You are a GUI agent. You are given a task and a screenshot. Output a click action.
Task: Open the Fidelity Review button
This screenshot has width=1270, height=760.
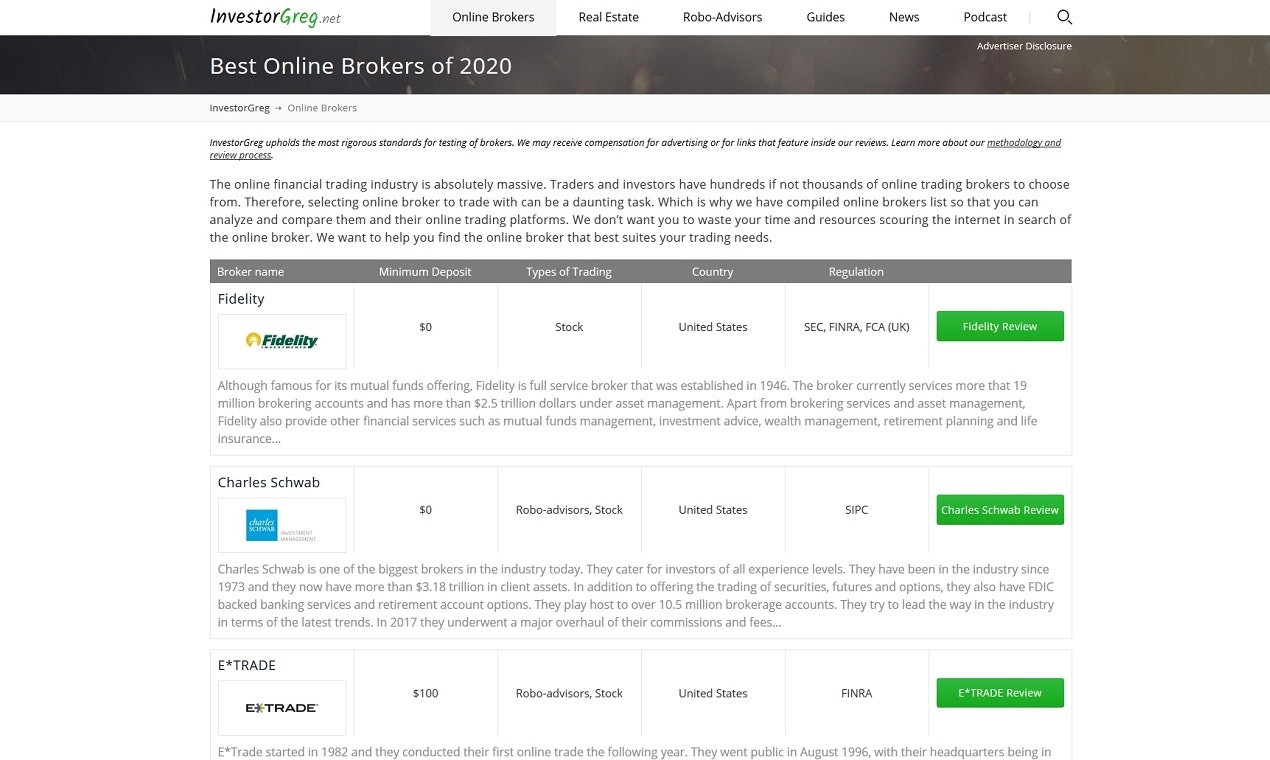(x=1000, y=326)
